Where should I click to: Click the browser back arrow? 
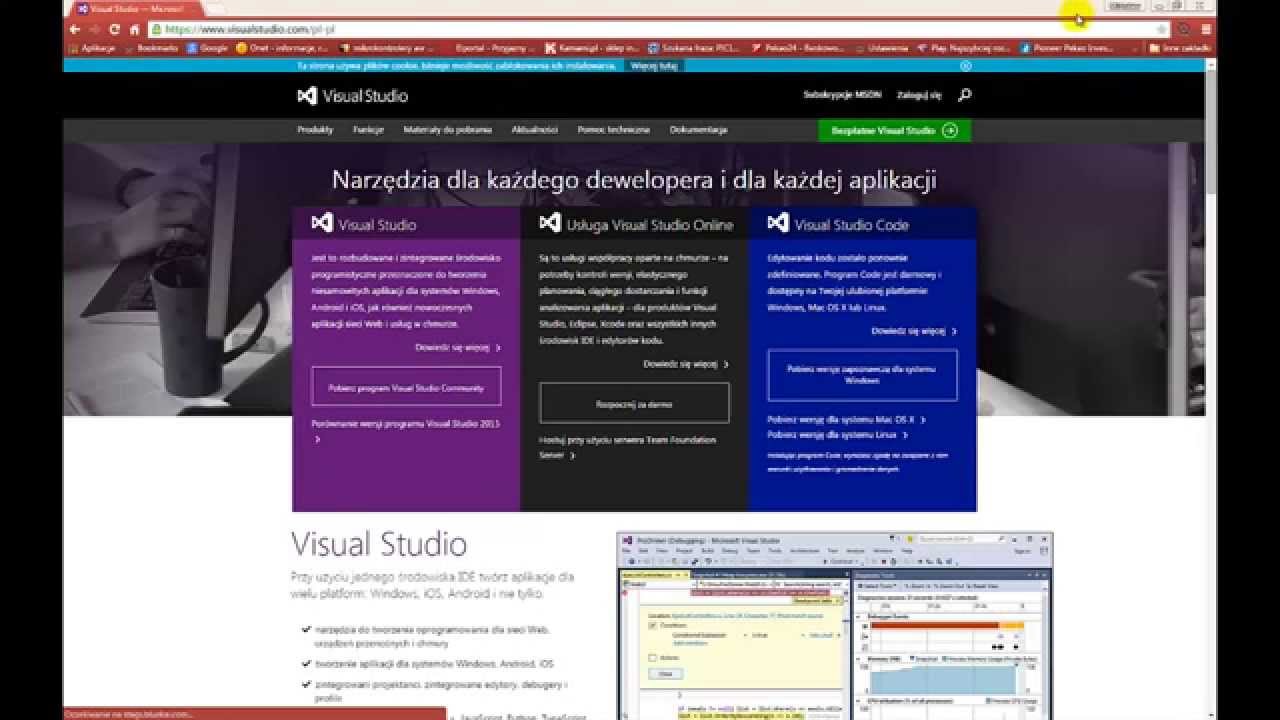pyautogui.click(x=74, y=29)
